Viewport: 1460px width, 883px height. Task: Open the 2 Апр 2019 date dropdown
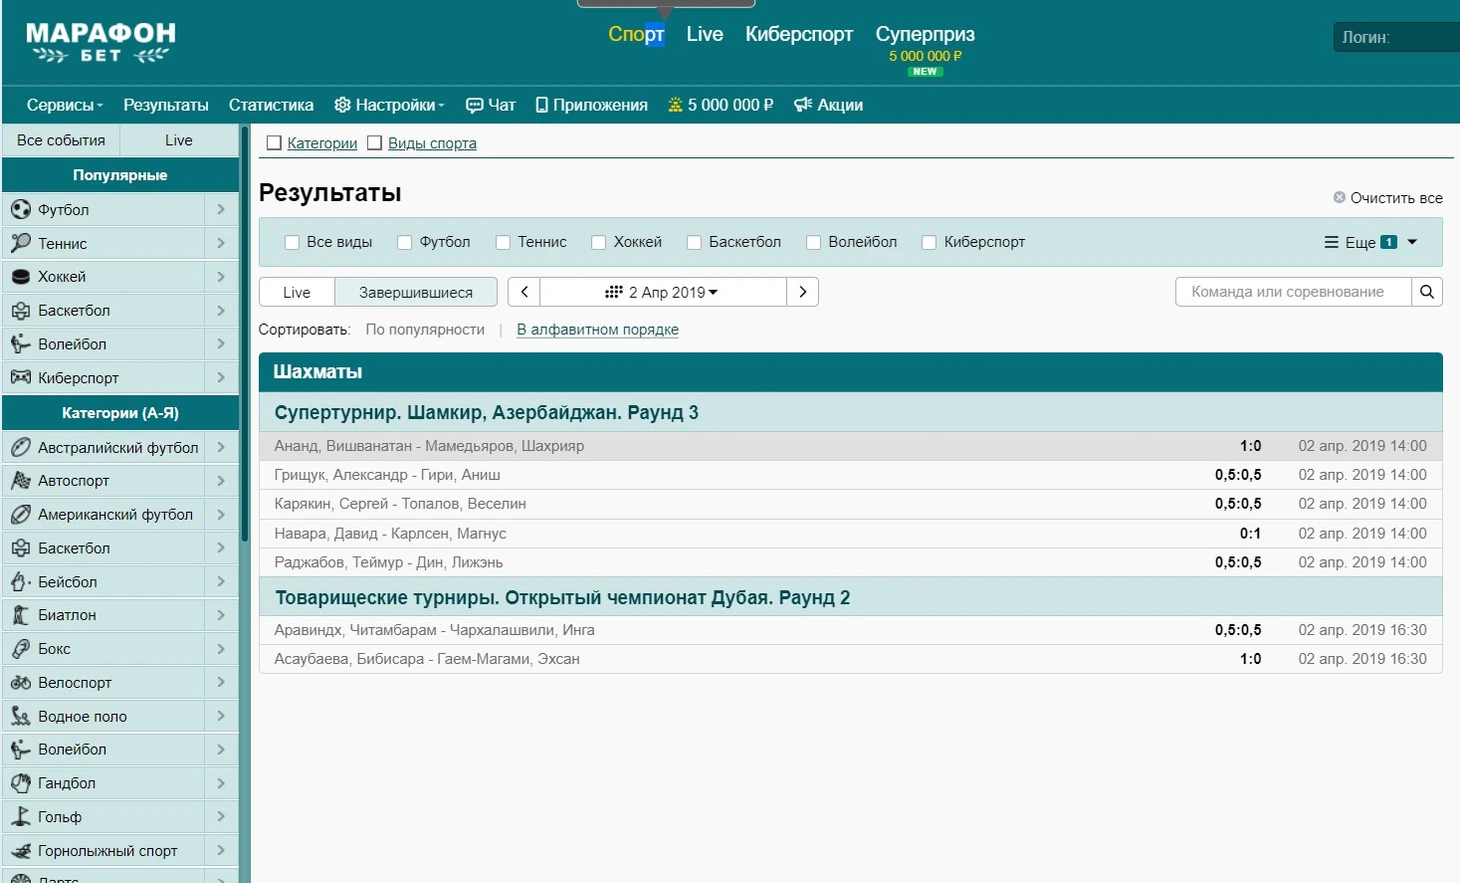pos(662,292)
